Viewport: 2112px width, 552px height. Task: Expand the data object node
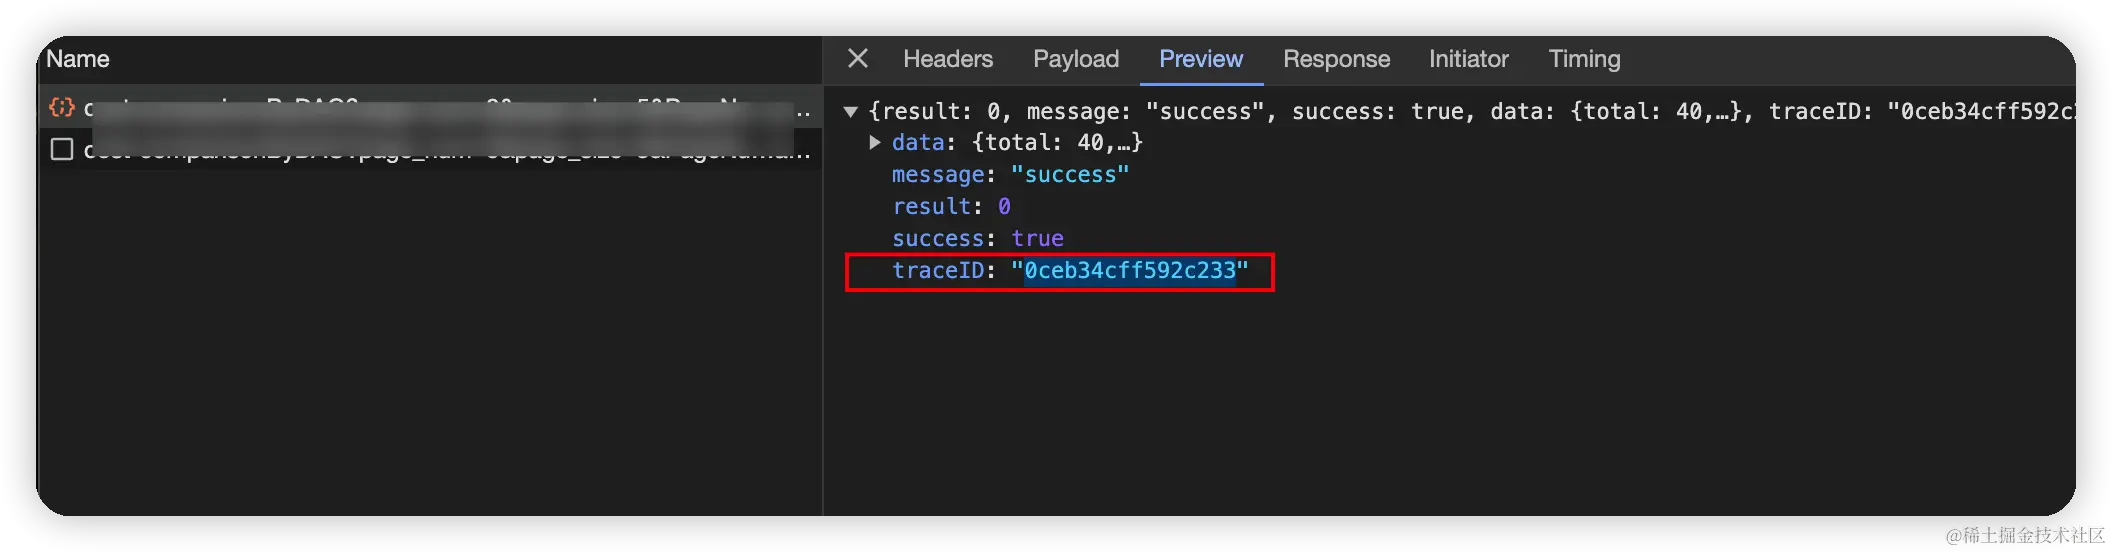pyautogui.click(x=875, y=143)
